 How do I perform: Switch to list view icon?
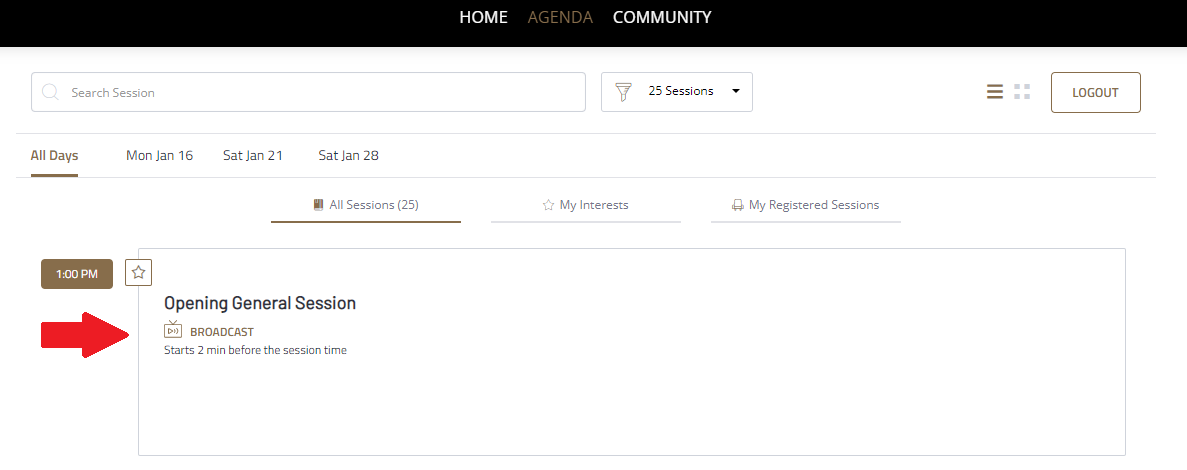pyautogui.click(x=995, y=92)
